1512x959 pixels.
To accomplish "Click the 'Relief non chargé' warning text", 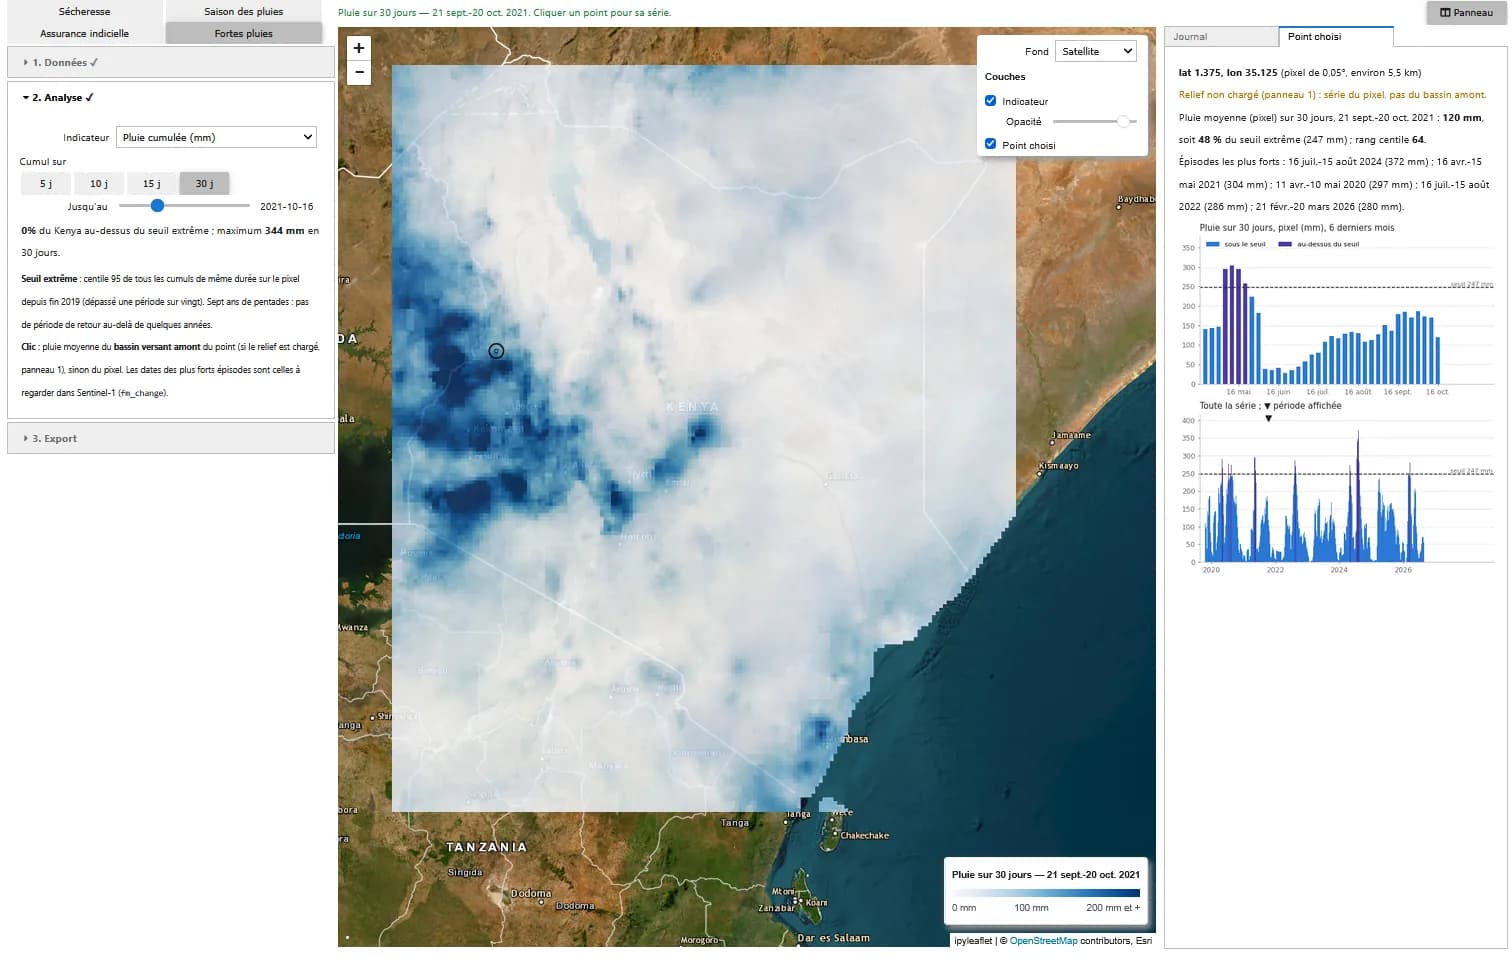I will [x=1332, y=95].
